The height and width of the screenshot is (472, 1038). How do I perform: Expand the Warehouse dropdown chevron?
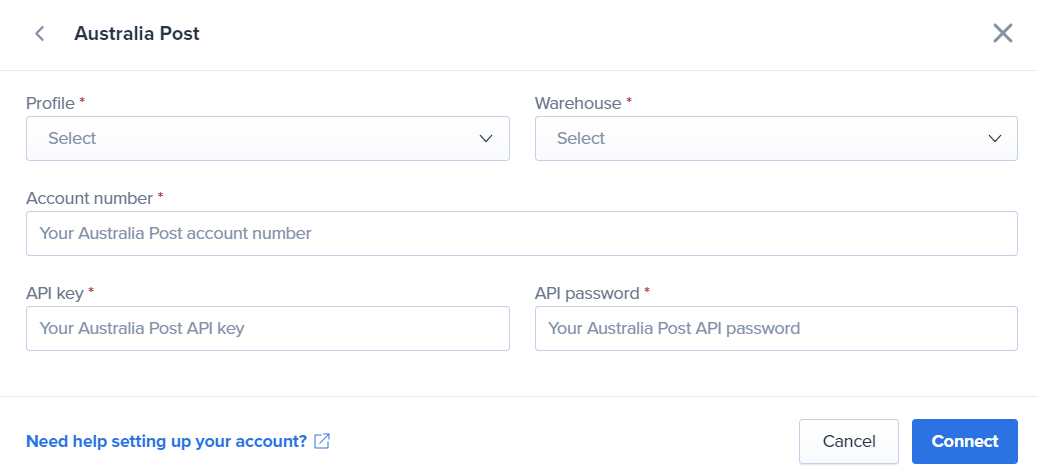point(994,138)
